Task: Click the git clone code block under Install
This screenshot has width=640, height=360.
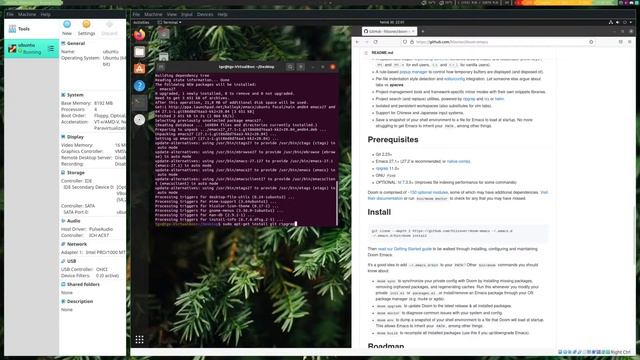Action: coord(458,233)
